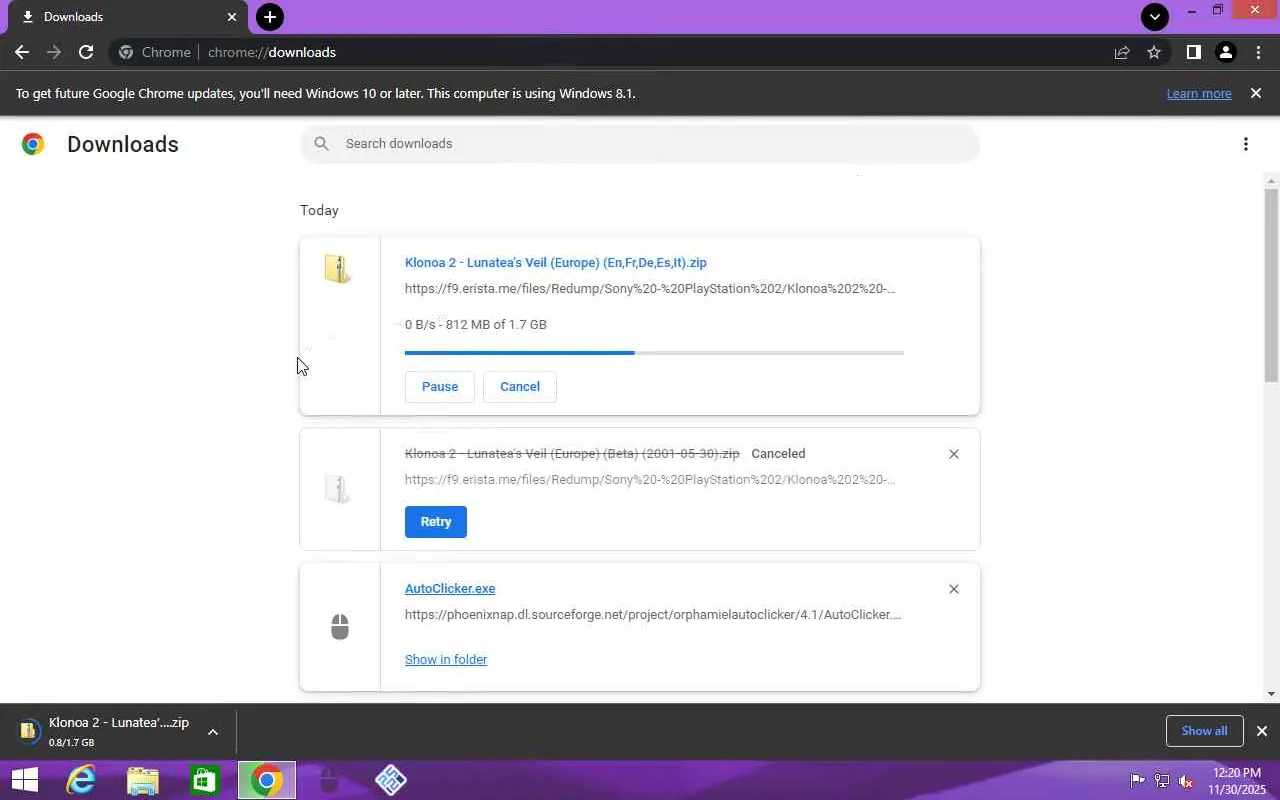Viewport: 1280px width, 800px height.
Task: Switch to Chrome in the taskbar
Action: pyautogui.click(x=267, y=780)
